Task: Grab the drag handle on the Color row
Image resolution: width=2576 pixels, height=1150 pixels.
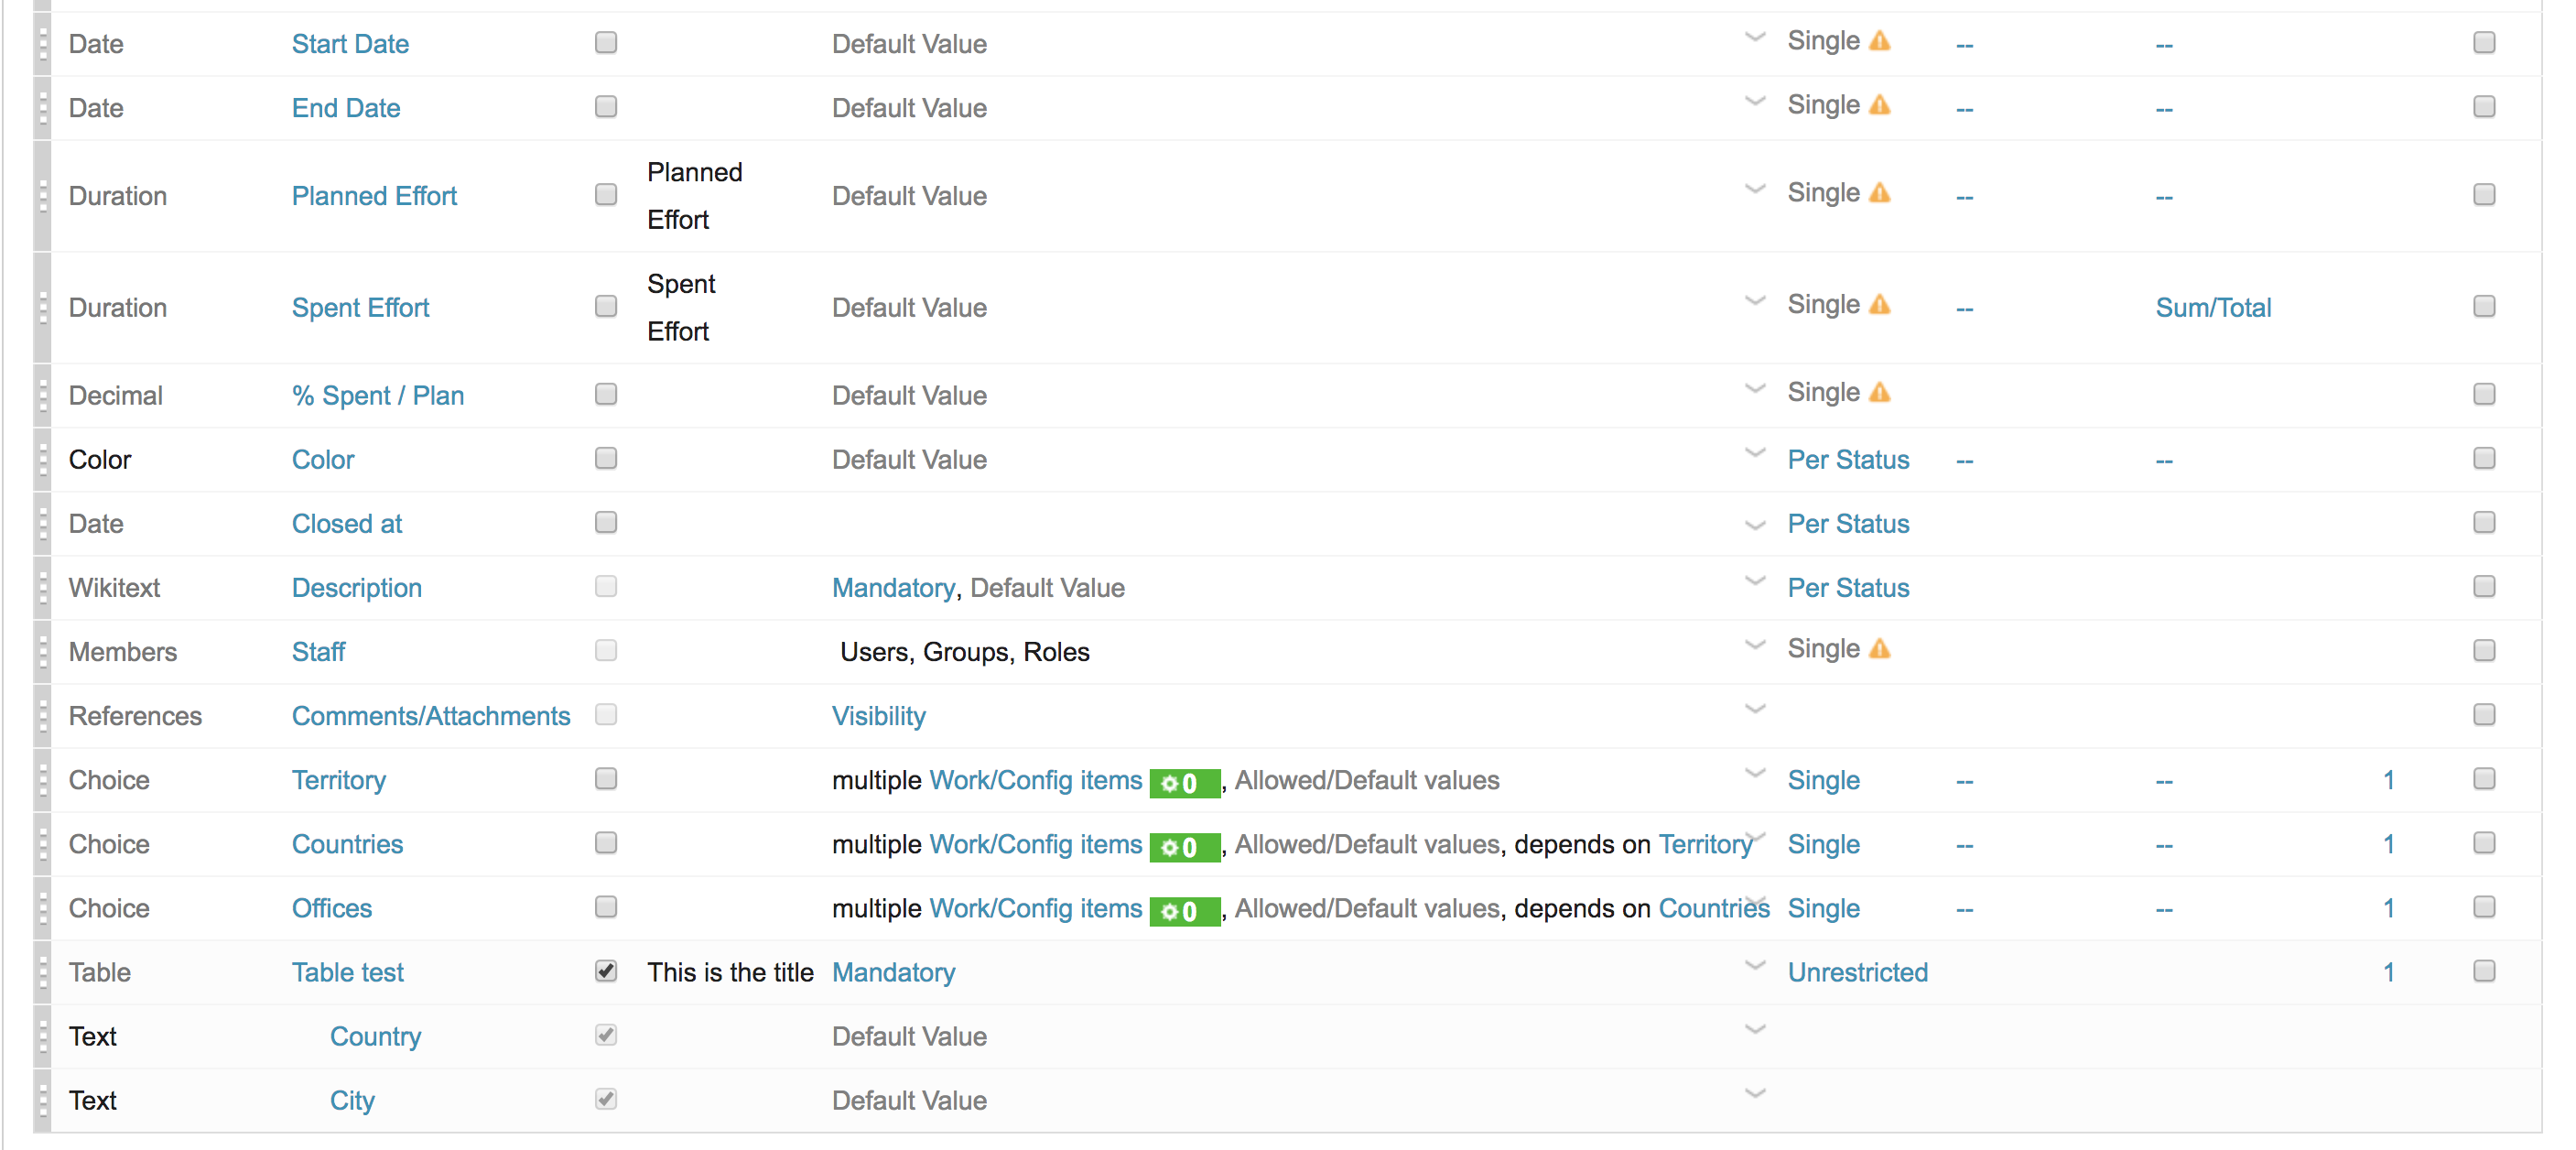Action: click(x=42, y=459)
